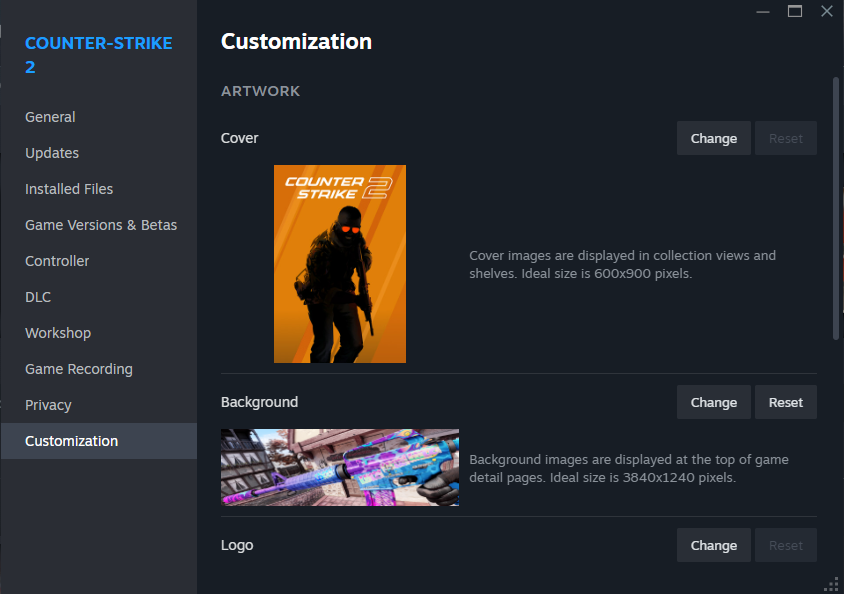Click the Background label text

click(259, 402)
